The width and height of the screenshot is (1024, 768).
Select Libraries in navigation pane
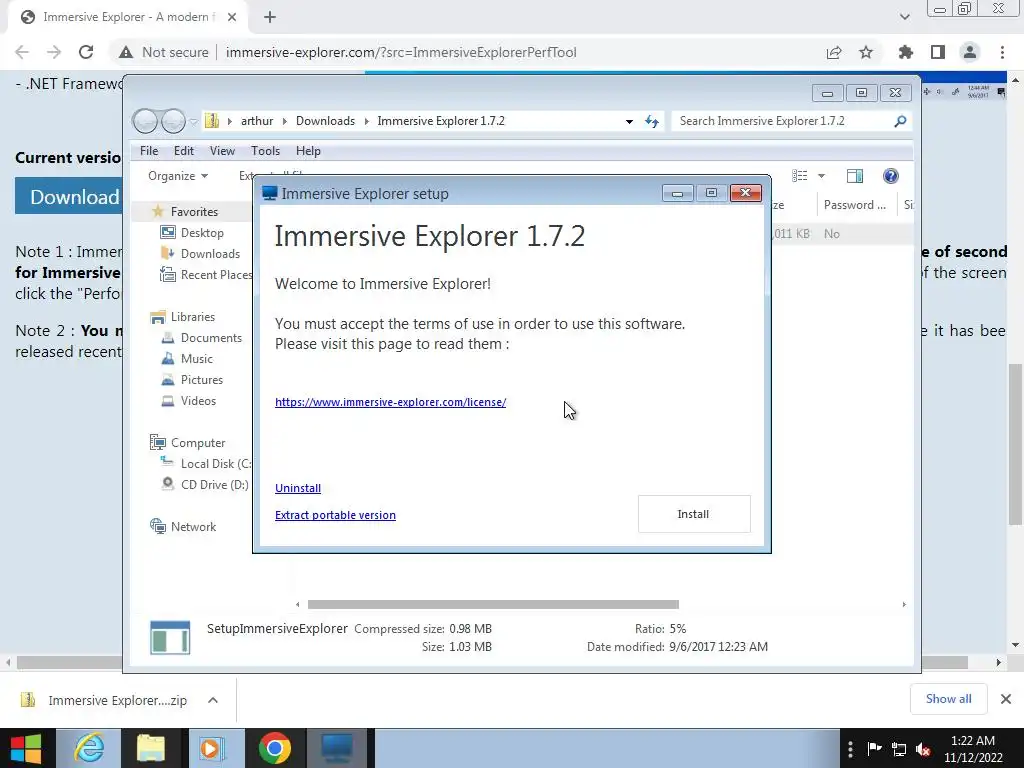183,317
